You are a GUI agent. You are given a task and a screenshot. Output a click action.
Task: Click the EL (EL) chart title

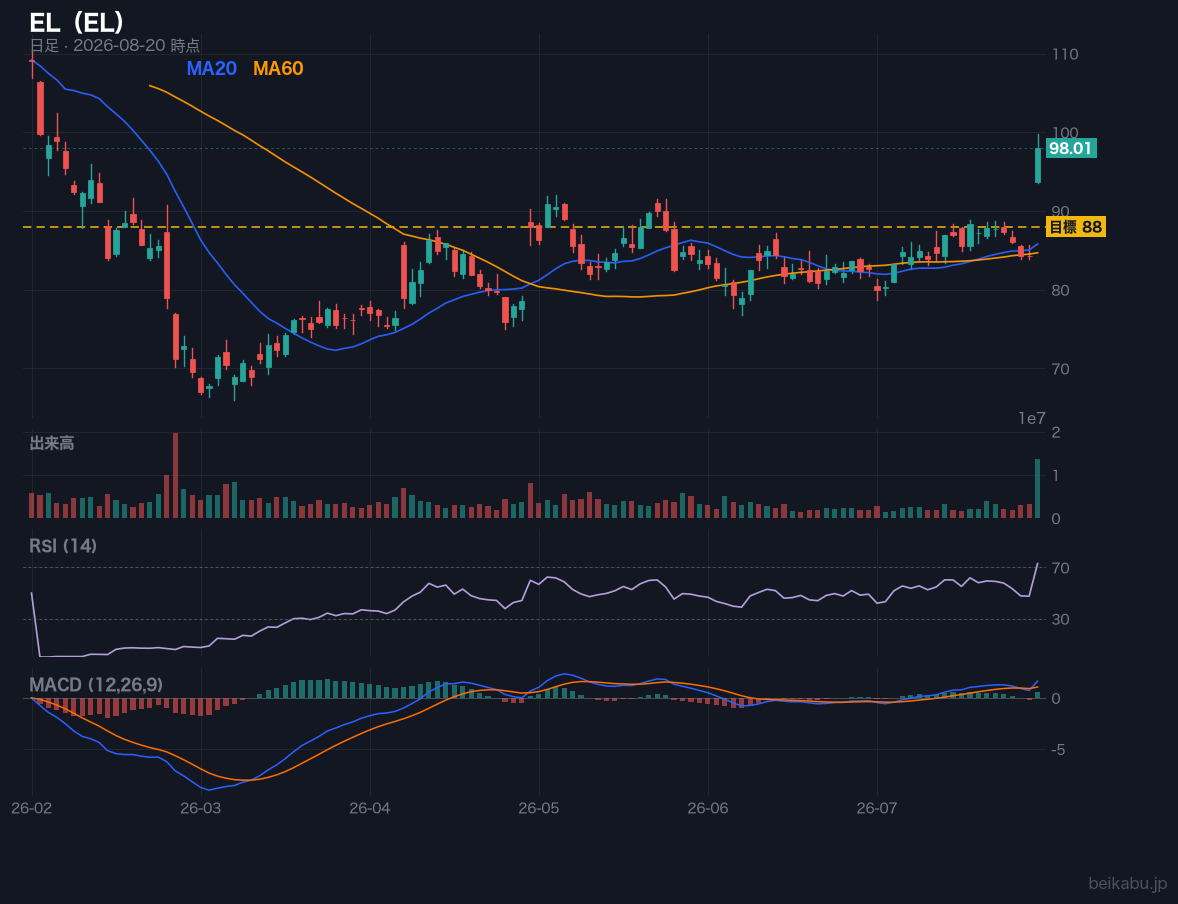tap(77, 23)
